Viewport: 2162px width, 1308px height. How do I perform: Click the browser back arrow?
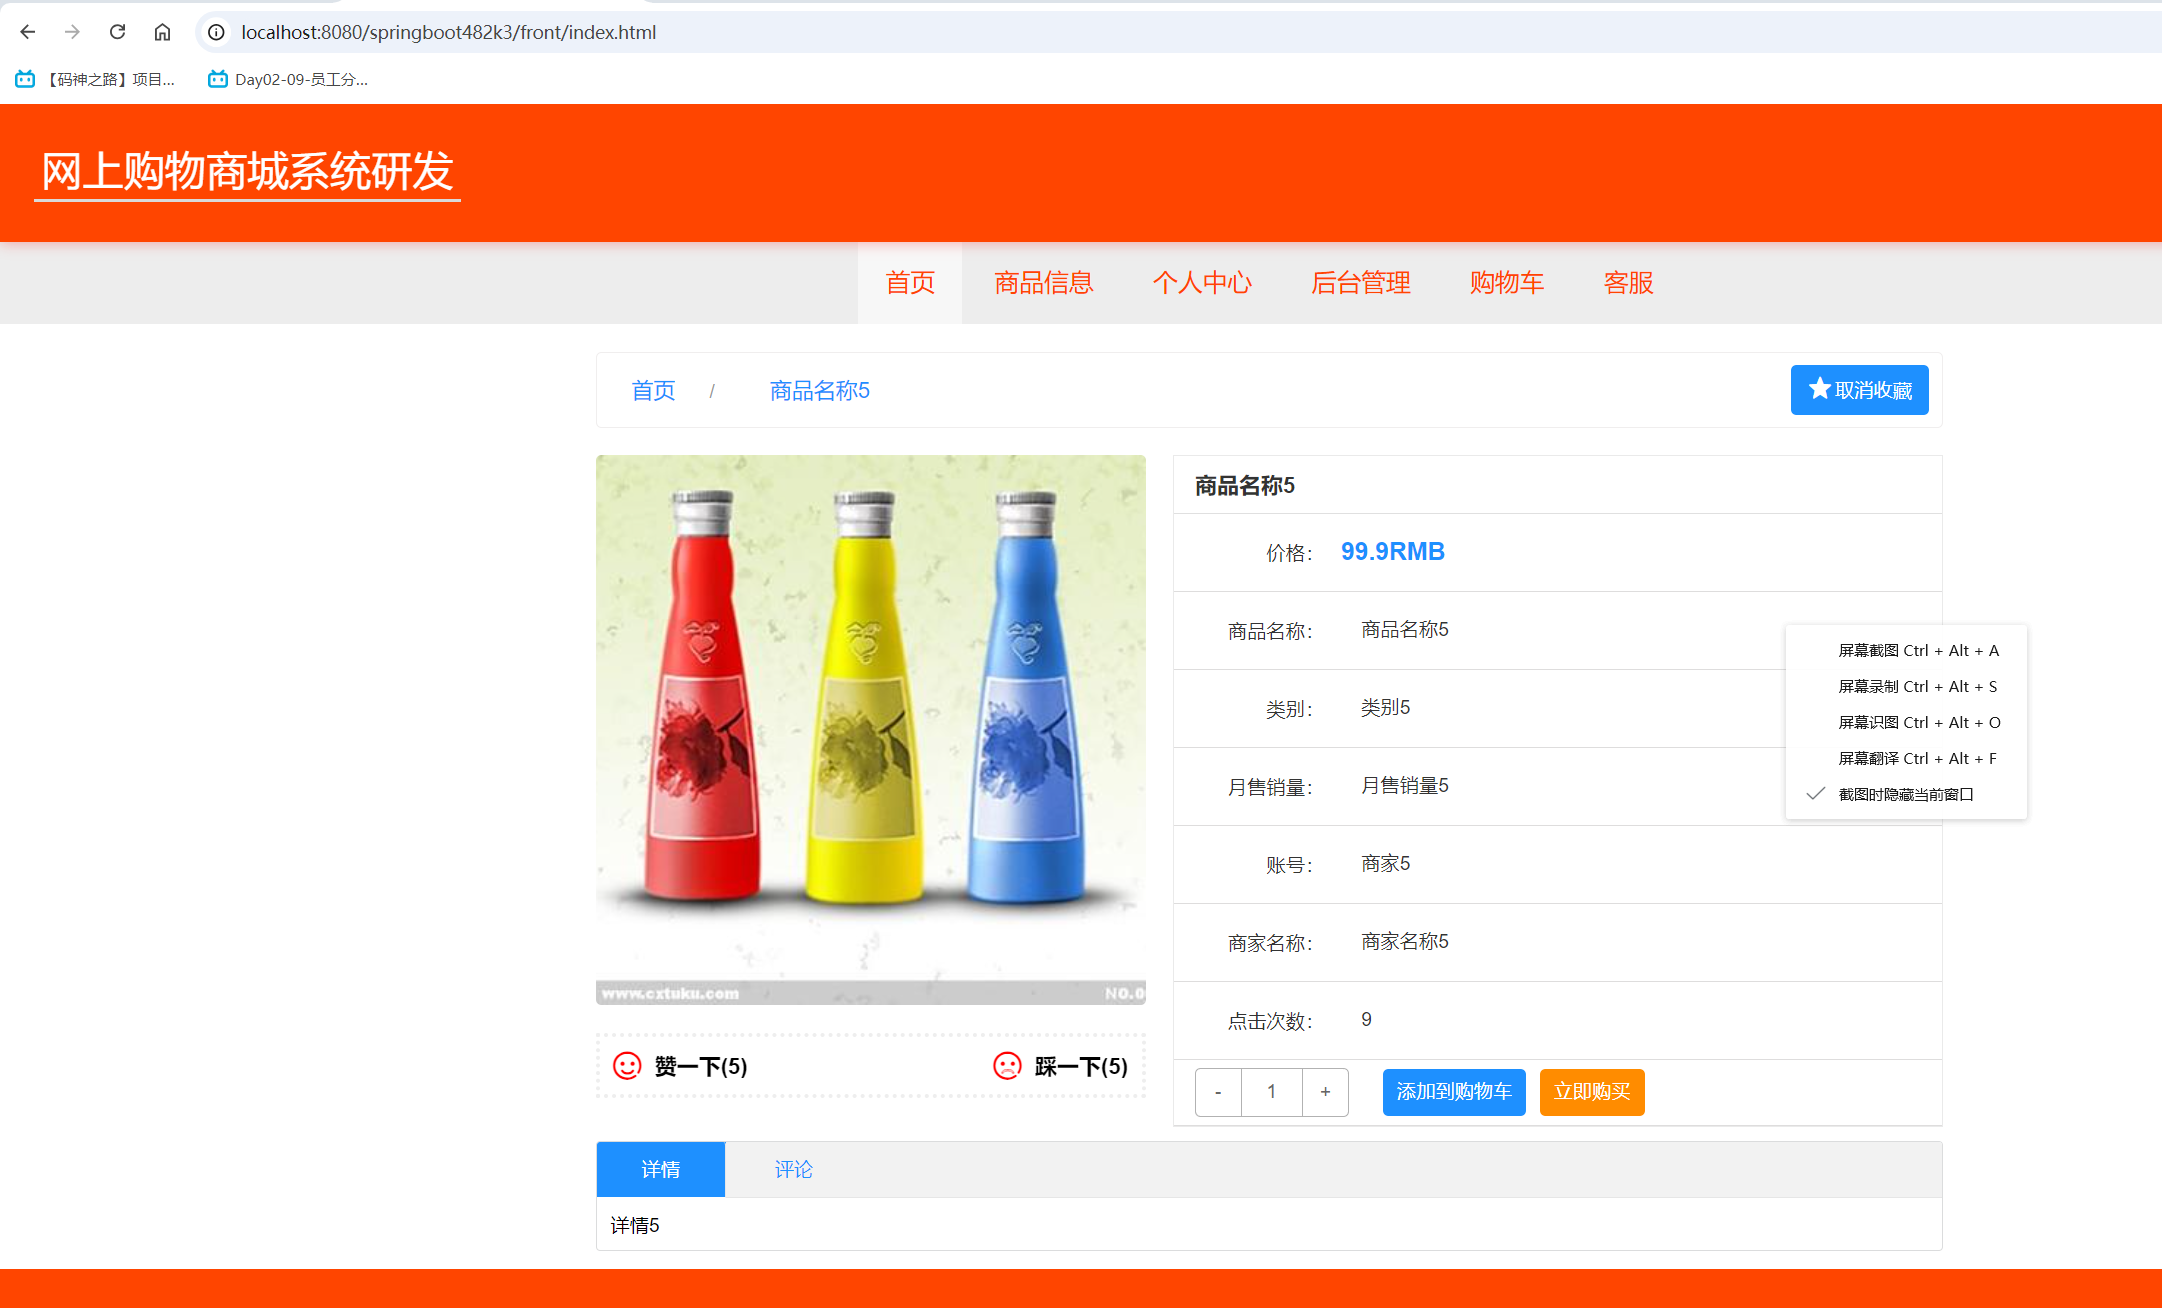27,31
